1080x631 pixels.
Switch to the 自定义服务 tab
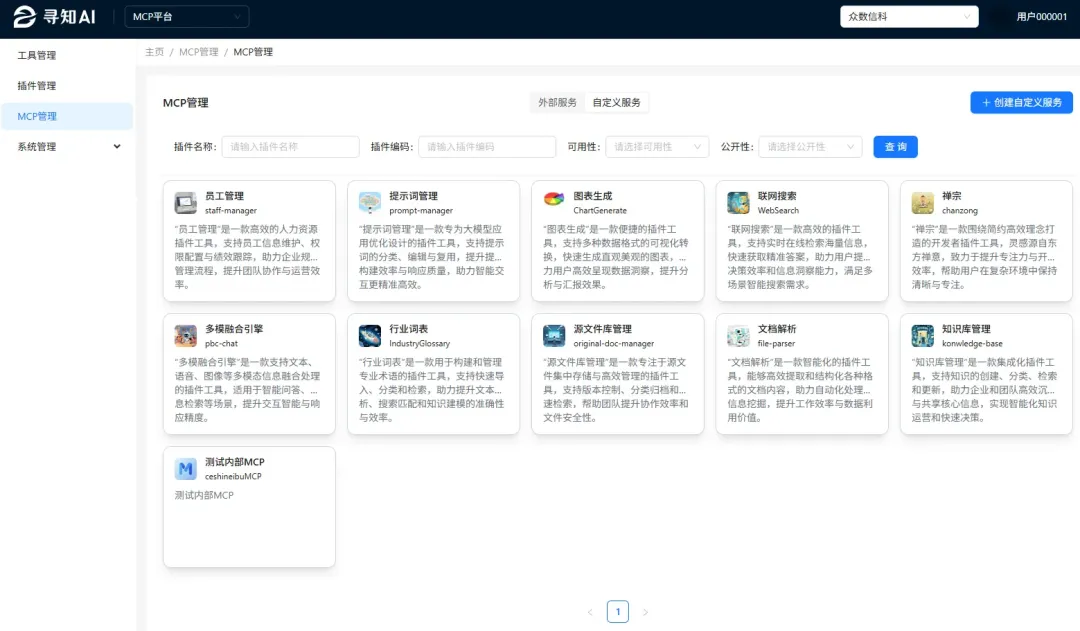click(x=615, y=102)
